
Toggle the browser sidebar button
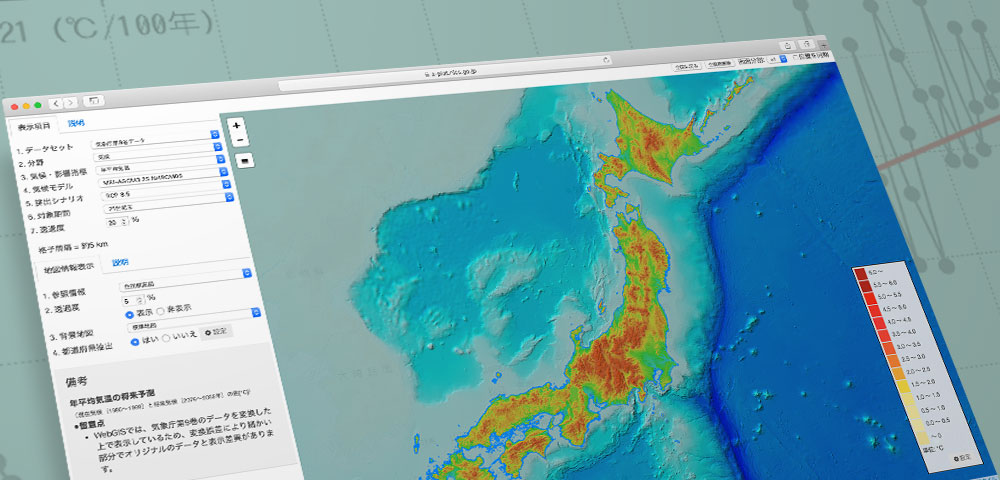tap(94, 101)
